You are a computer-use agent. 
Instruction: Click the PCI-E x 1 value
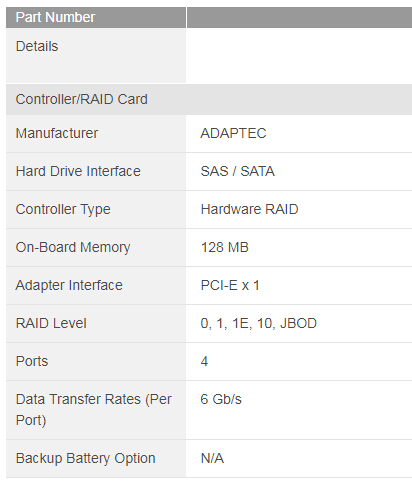[x=230, y=285]
